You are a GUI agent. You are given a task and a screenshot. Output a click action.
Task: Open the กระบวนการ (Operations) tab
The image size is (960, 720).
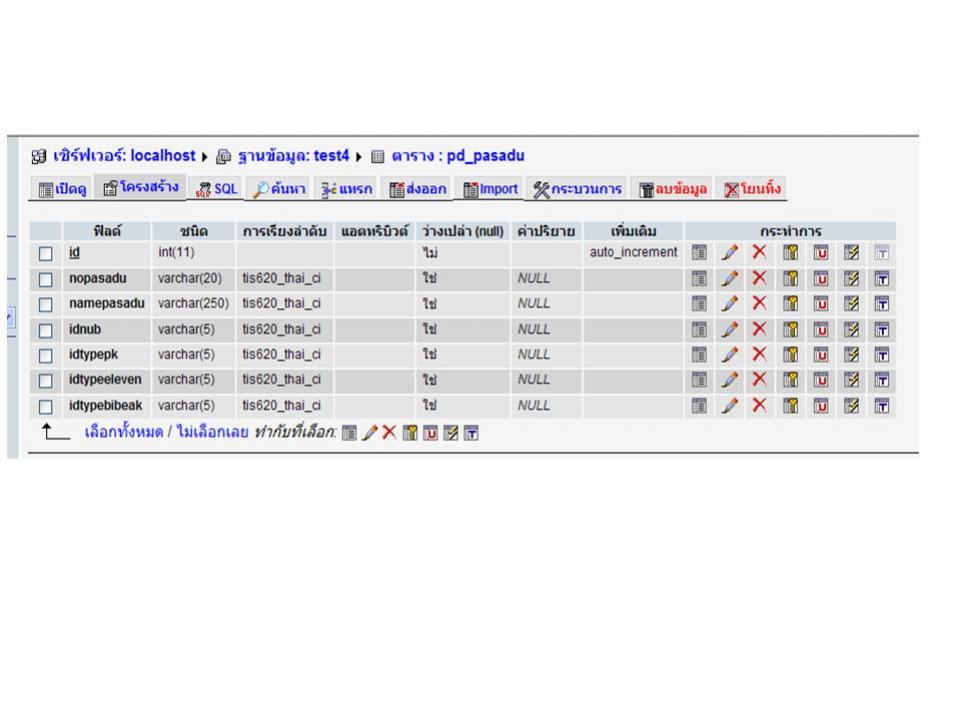[x=577, y=189]
